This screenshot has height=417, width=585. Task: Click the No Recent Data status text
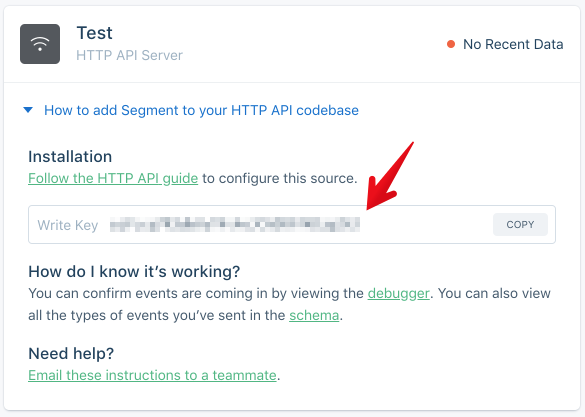click(513, 44)
